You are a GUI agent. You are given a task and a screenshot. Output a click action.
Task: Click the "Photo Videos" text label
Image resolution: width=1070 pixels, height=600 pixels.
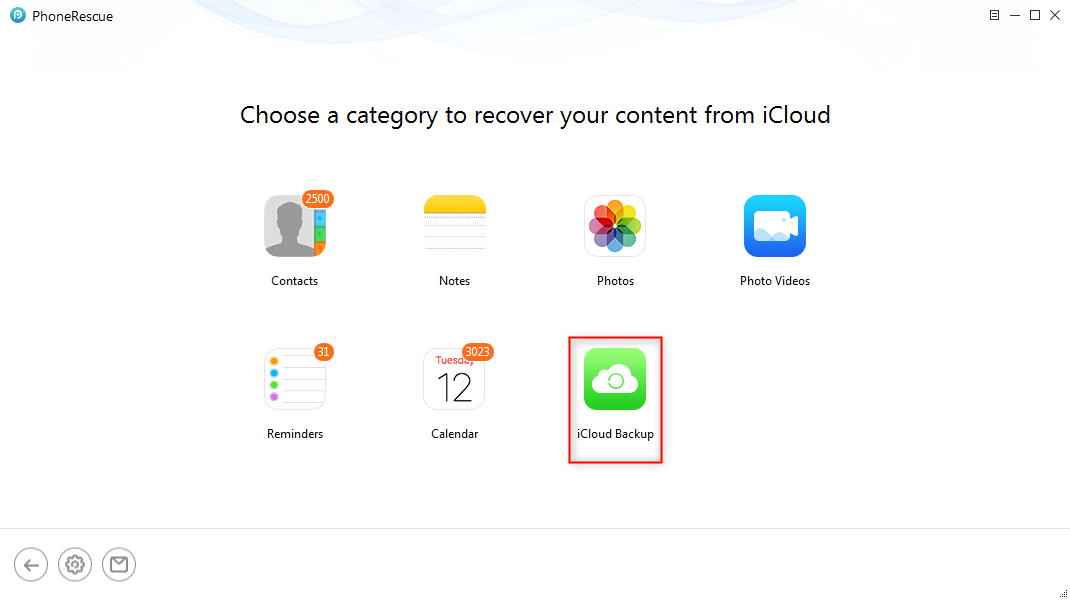click(x=775, y=281)
